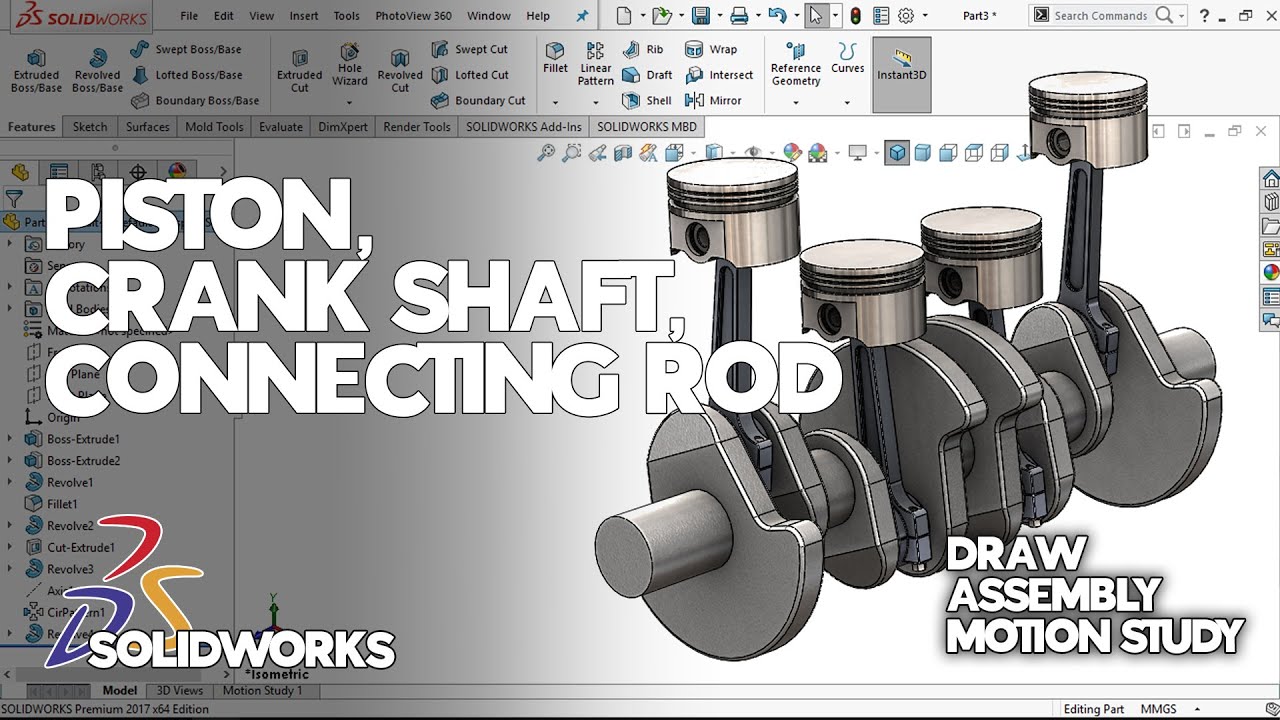
Task: Open the File menu
Action: [x=189, y=16]
